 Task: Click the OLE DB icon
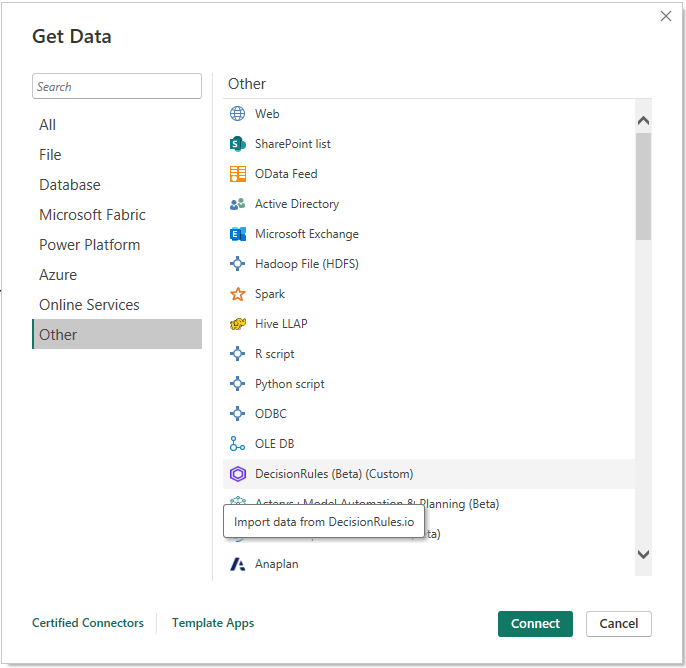[x=237, y=444]
